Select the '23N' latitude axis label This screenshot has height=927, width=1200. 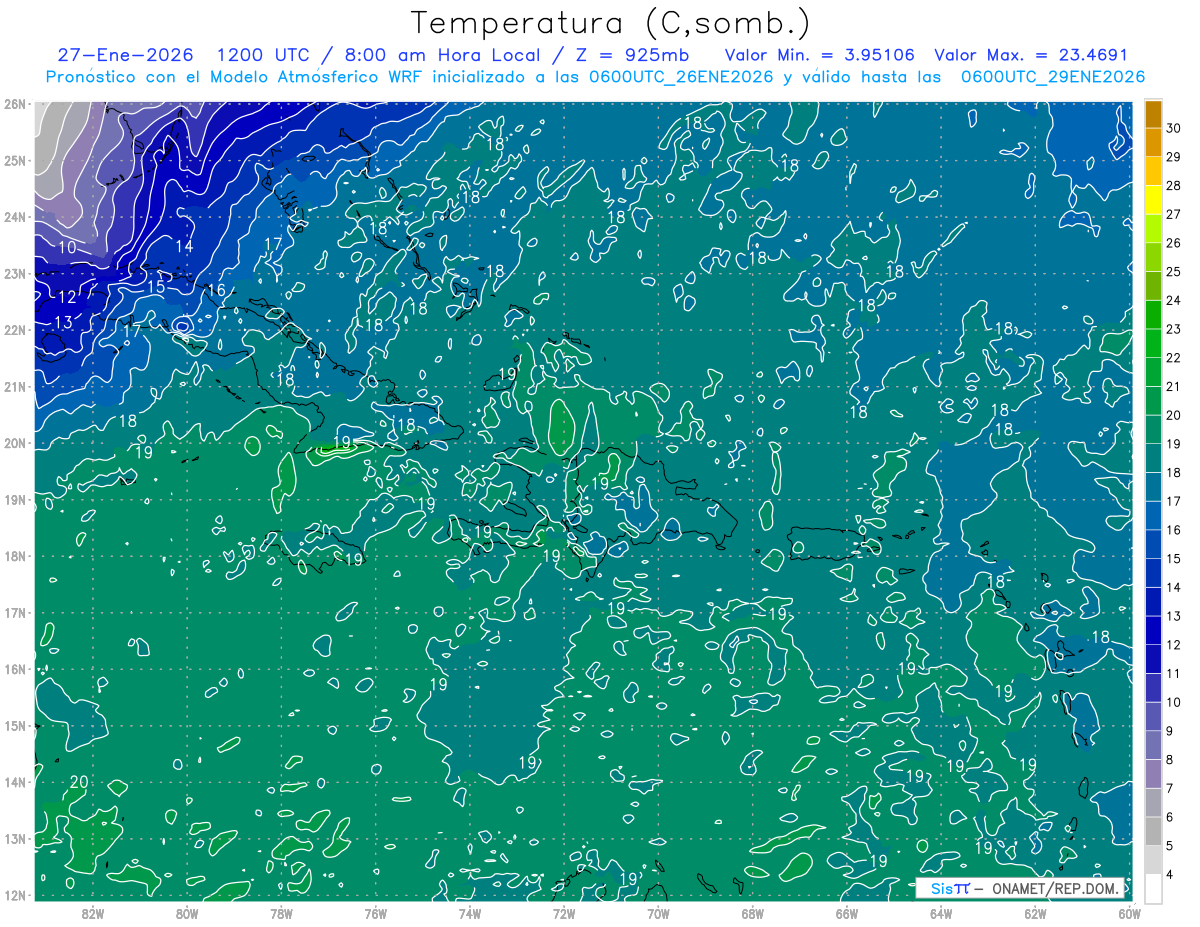[15, 273]
